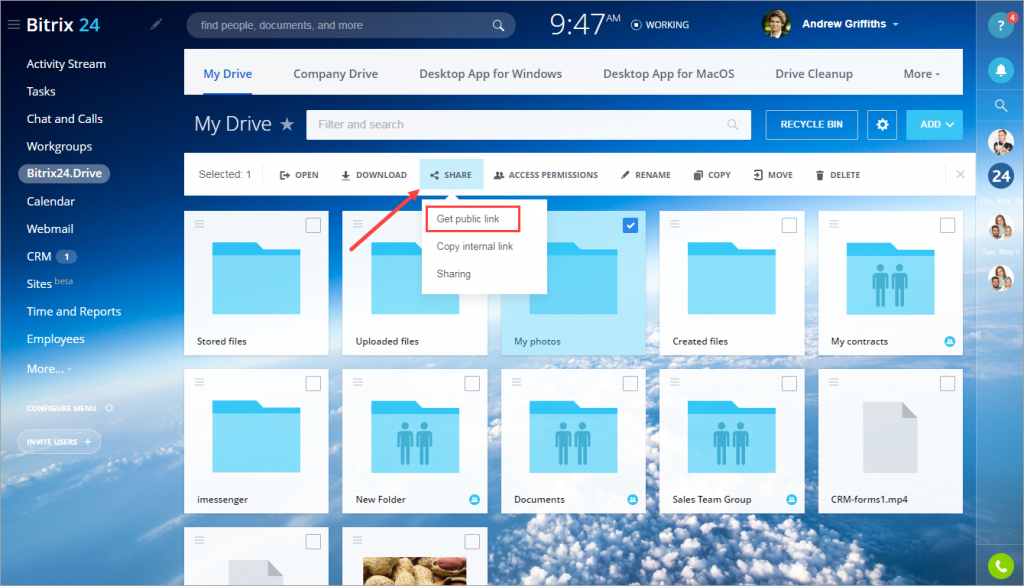The width and height of the screenshot is (1024, 586).
Task: Open Activity Stream in sidebar
Action: 66,64
